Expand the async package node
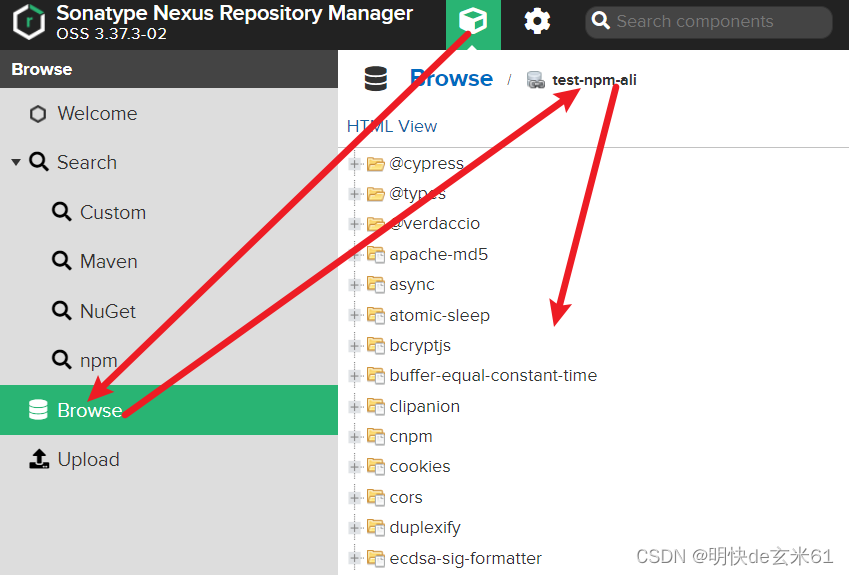This screenshot has width=849, height=575. (355, 284)
